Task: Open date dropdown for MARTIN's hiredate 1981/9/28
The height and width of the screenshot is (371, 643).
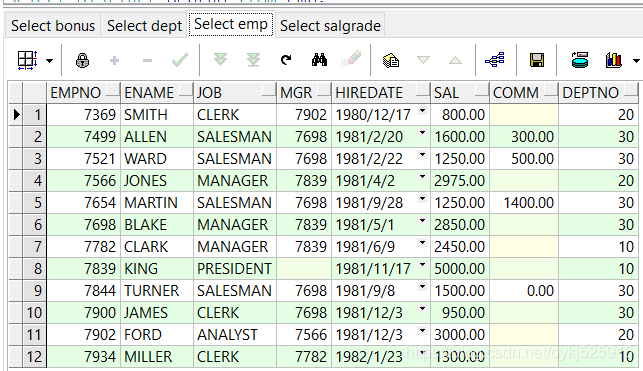Action: tap(422, 199)
